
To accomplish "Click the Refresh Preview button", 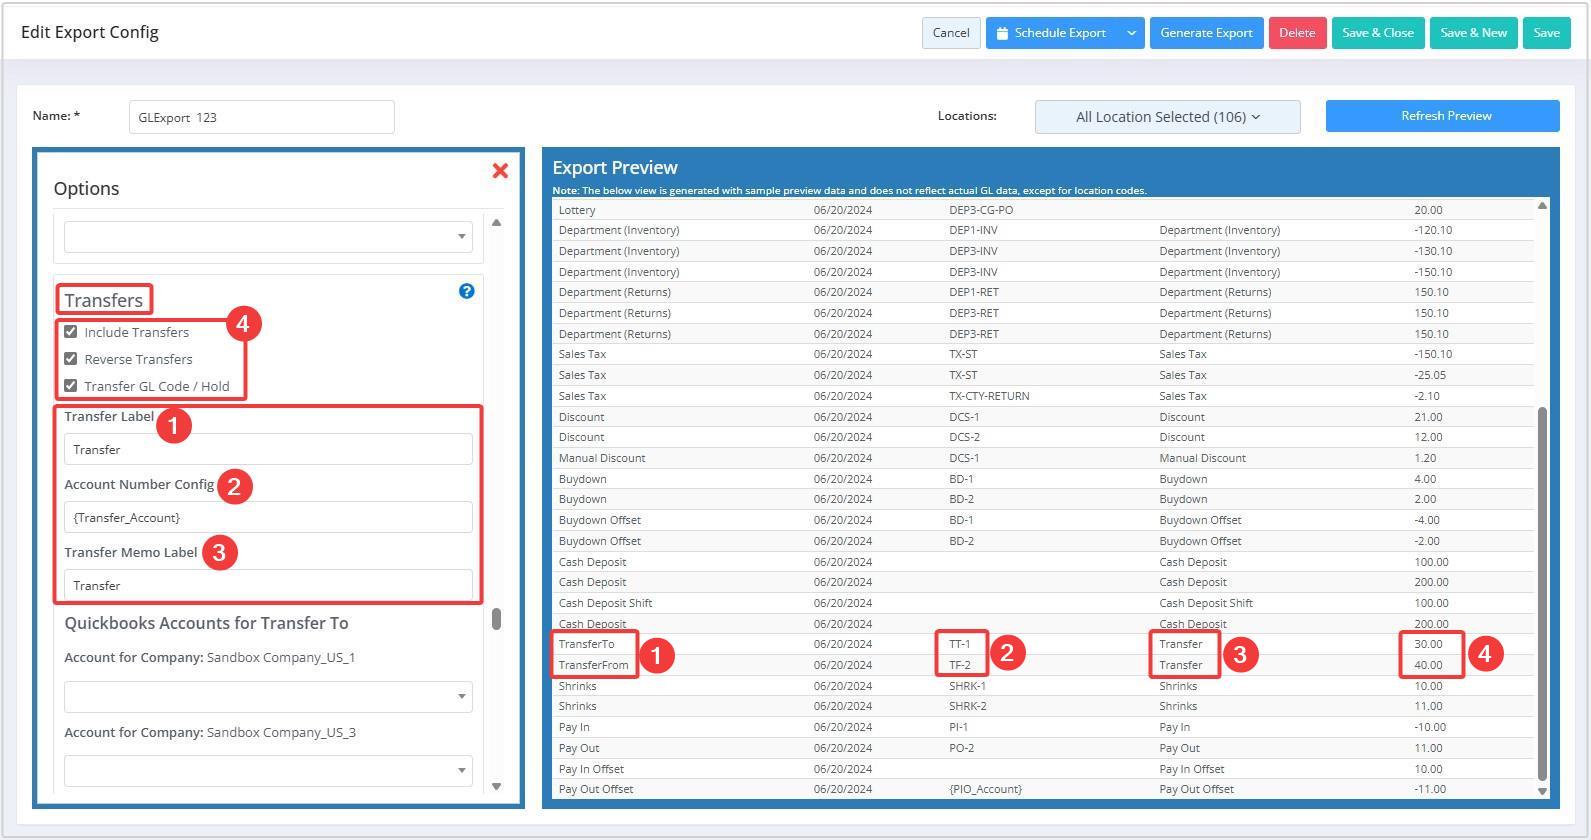I will [1442, 116].
